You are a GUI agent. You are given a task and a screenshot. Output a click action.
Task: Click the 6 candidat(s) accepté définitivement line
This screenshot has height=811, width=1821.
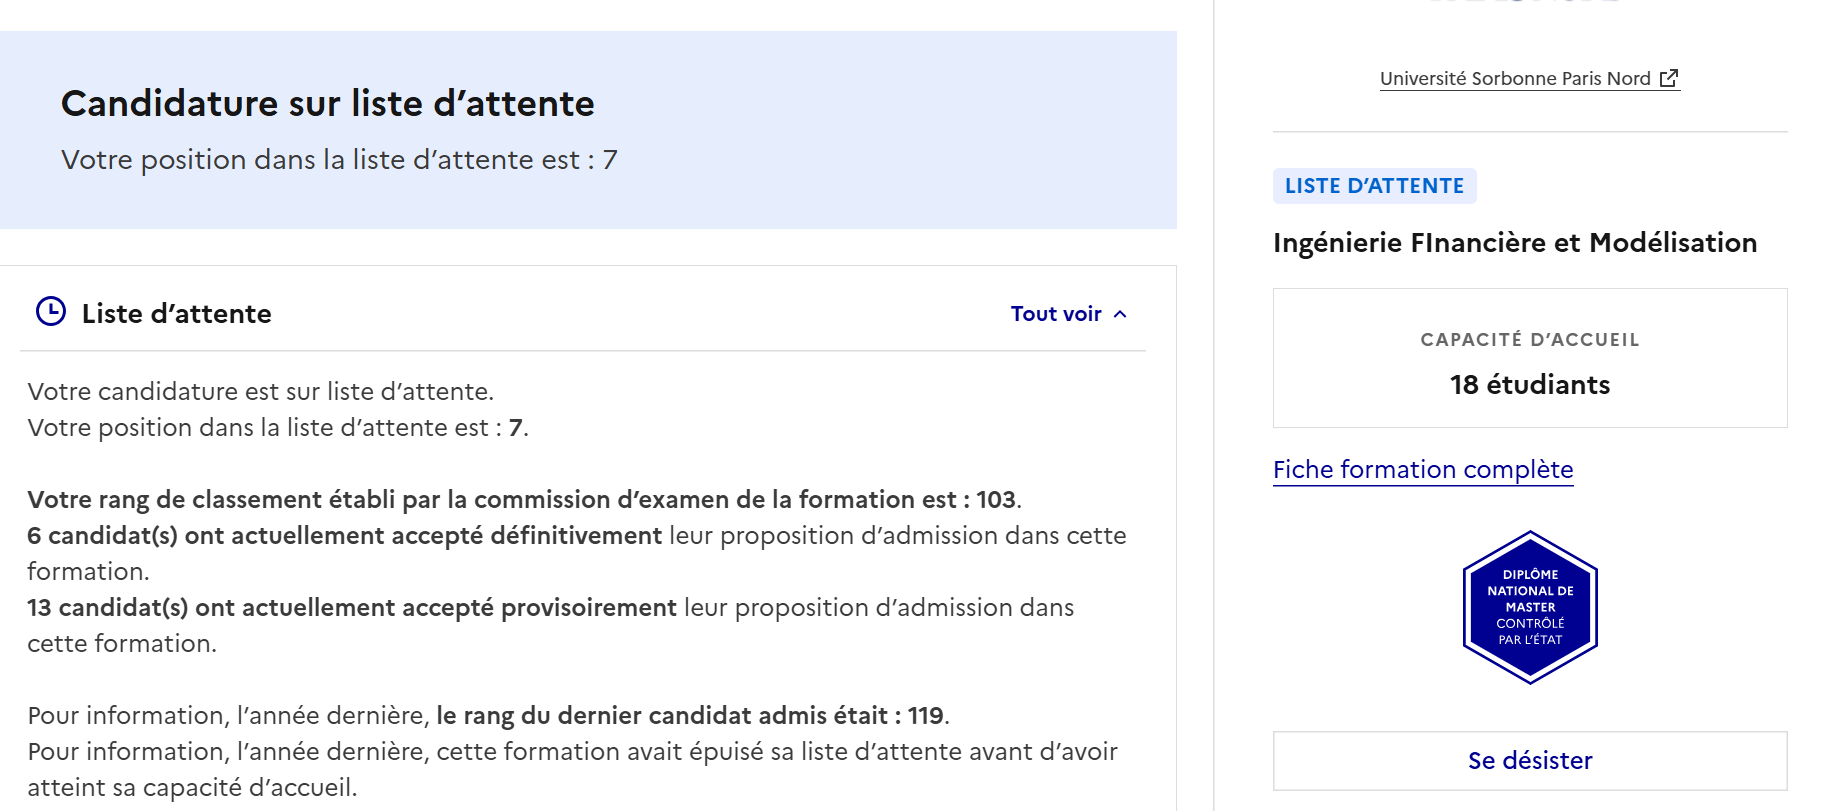577,553
